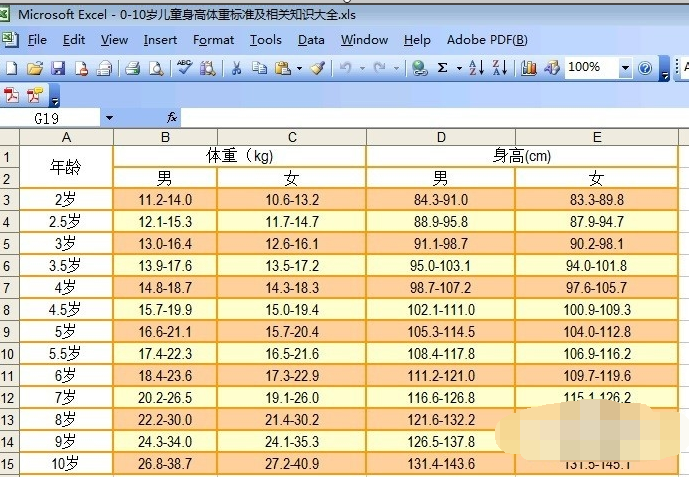Image resolution: width=689 pixels, height=477 pixels.
Task: Open the Format menu
Action: tap(214, 40)
